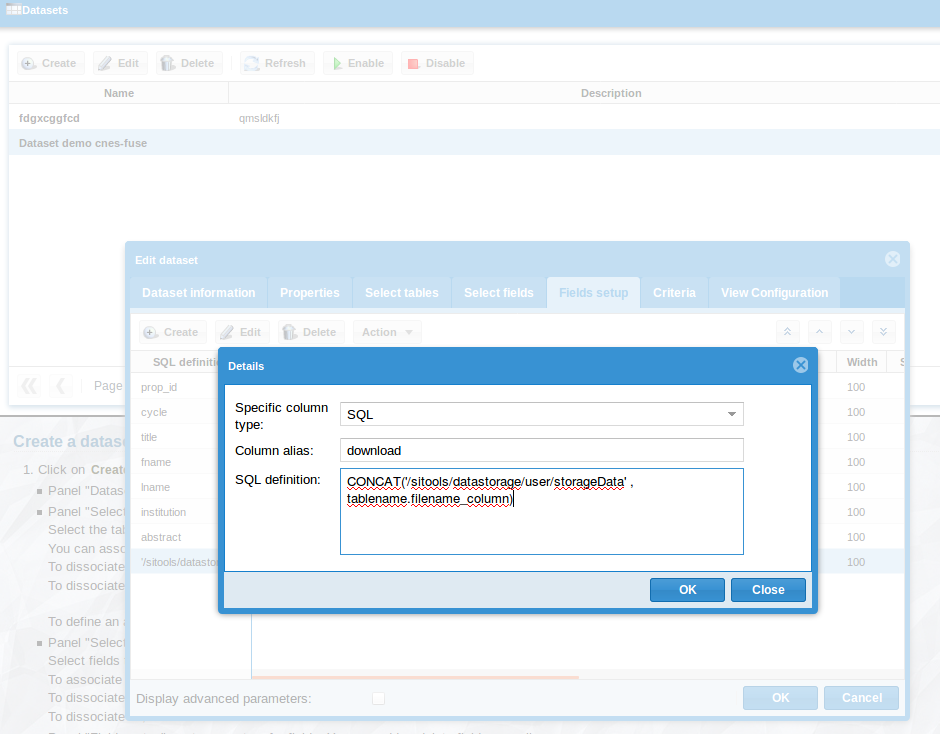Image resolution: width=940 pixels, height=734 pixels.
Task: Switch to the Criteria tab
Action: 674,292
